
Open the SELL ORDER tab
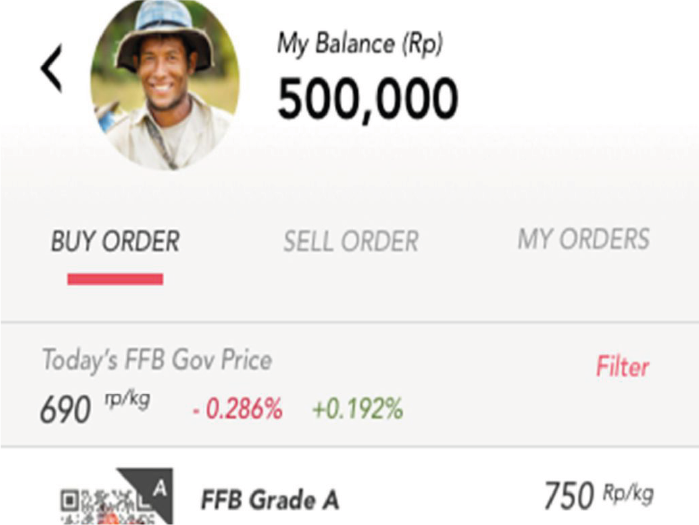(x=350, y=241)
